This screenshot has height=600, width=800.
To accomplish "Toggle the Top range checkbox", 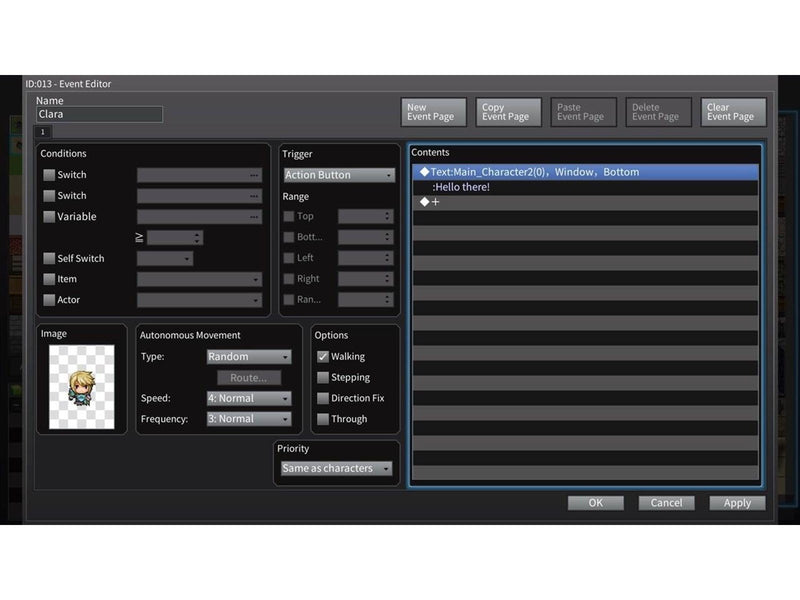I will (x=289, y=216).
